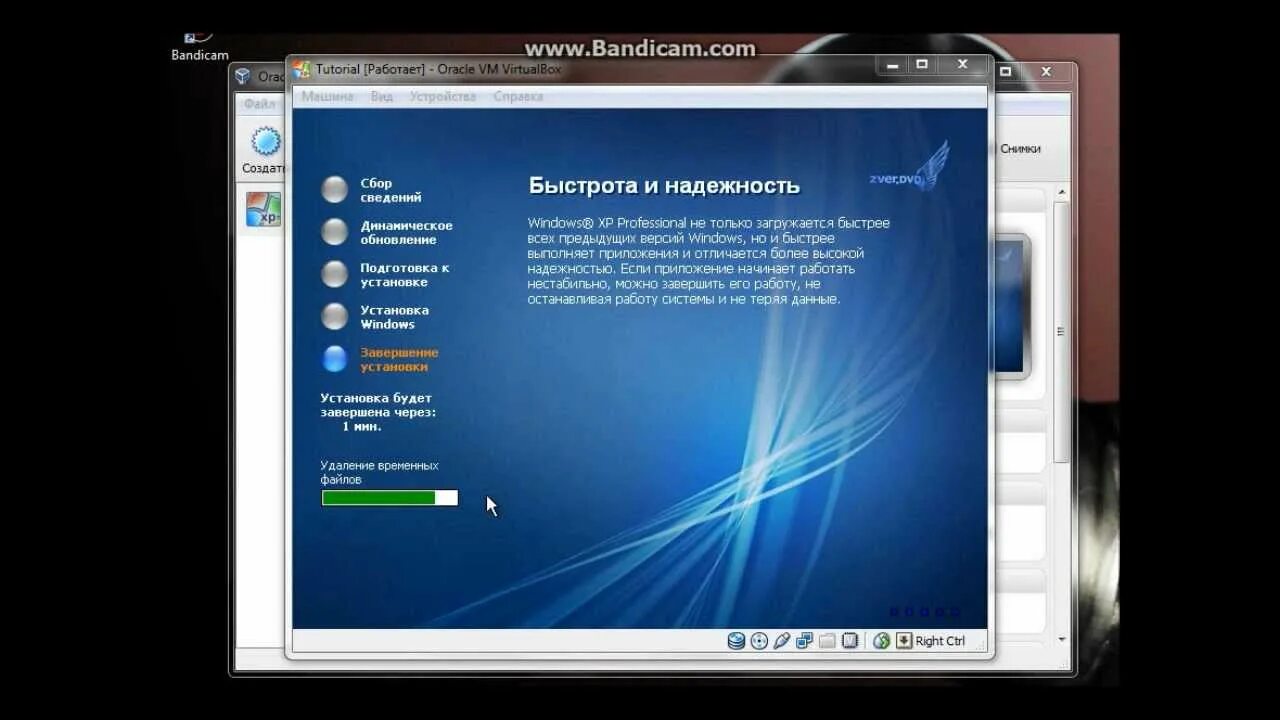Click the Удаление временных файлов status text
Image resolution: width=1280 pixels, height=720 pixels.
[379, 472]
